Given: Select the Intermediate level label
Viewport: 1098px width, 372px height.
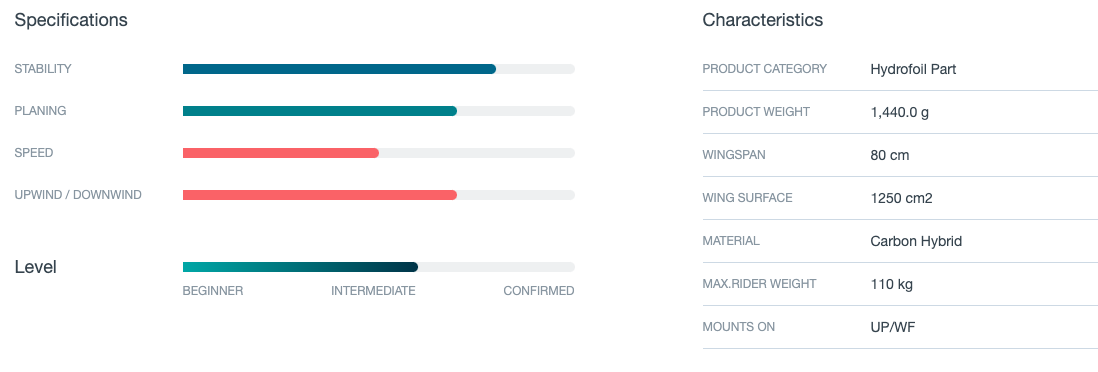Looking at the screenshot, I should click(373, 291).
